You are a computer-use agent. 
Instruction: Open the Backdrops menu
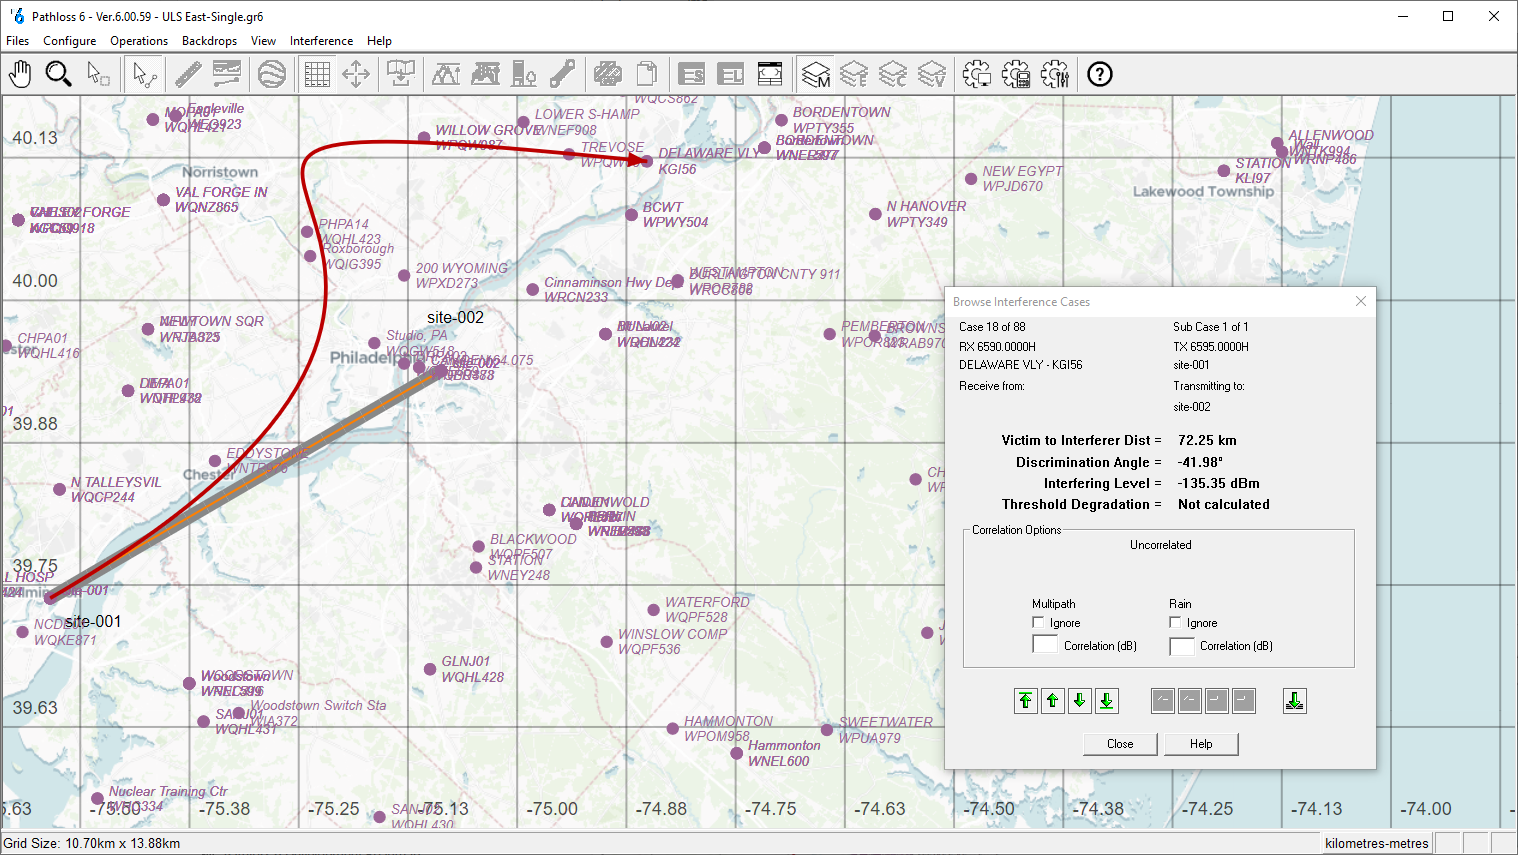click(x=209, y=41)
